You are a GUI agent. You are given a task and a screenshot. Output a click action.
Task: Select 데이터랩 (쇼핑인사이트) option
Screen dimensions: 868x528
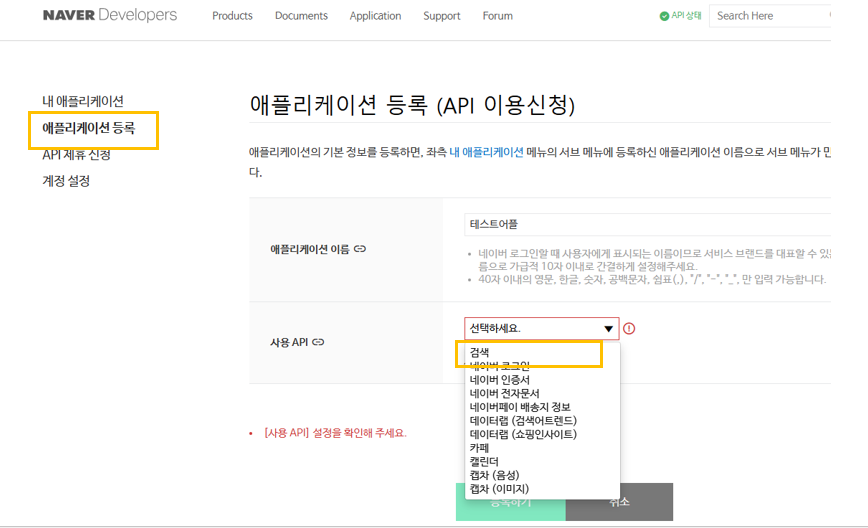[x=542, y=434]
